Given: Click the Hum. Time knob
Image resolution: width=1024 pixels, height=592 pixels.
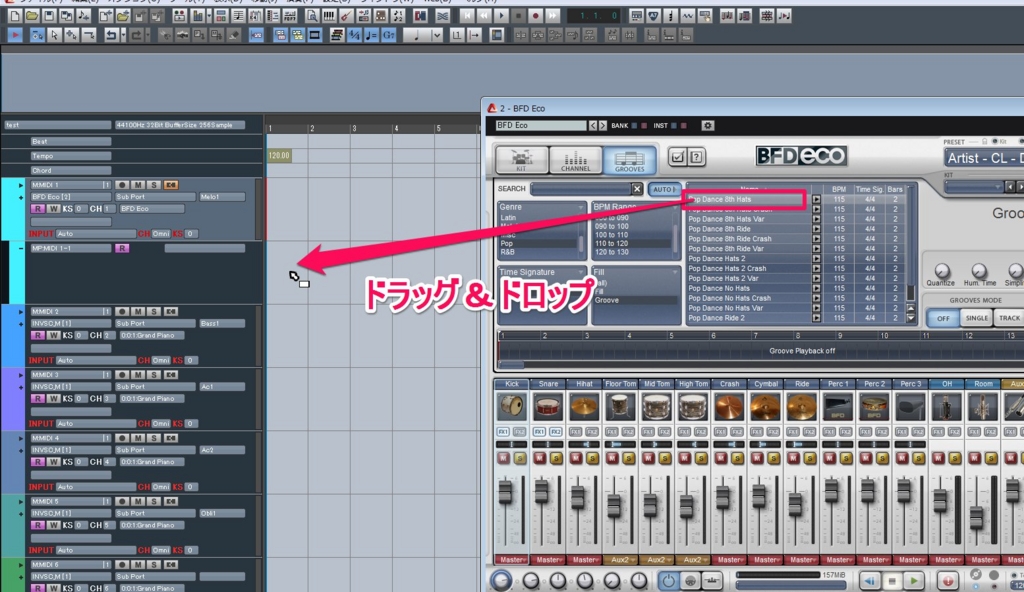Looking at the screenshot, I should click(x=978, y=271).
